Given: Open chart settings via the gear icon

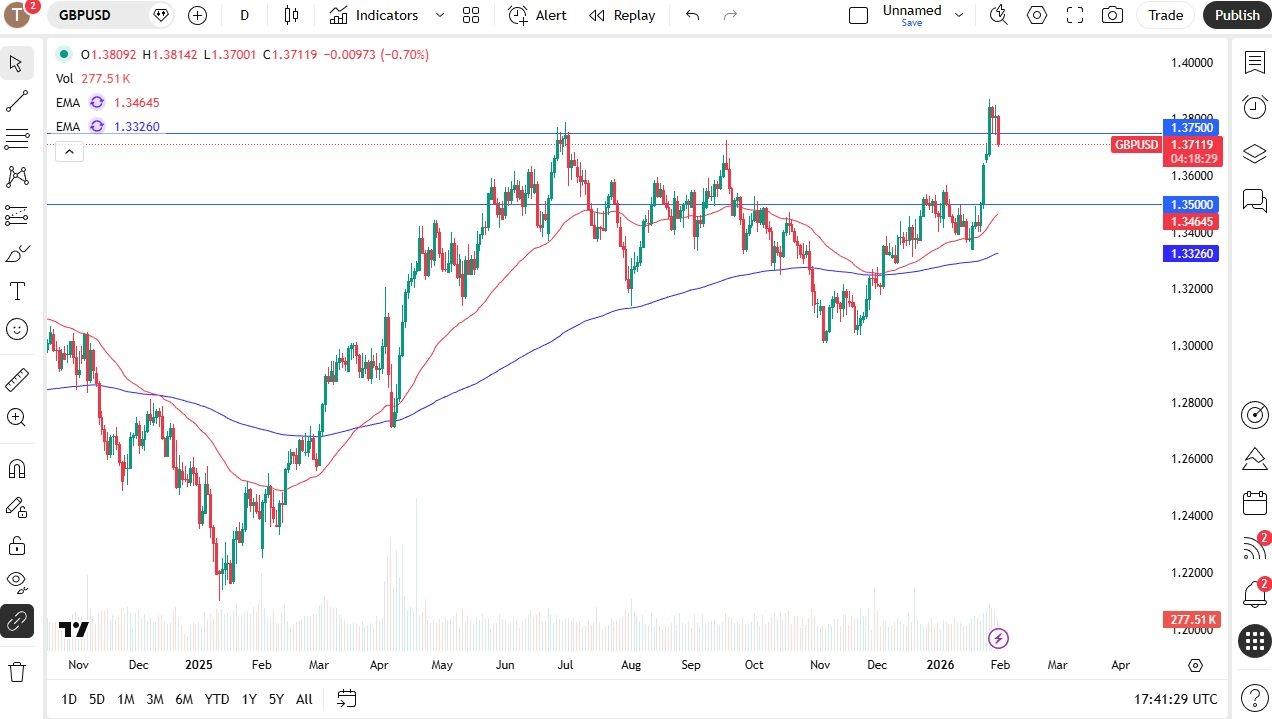Looking at the screenshot, I should point(1036,15).
